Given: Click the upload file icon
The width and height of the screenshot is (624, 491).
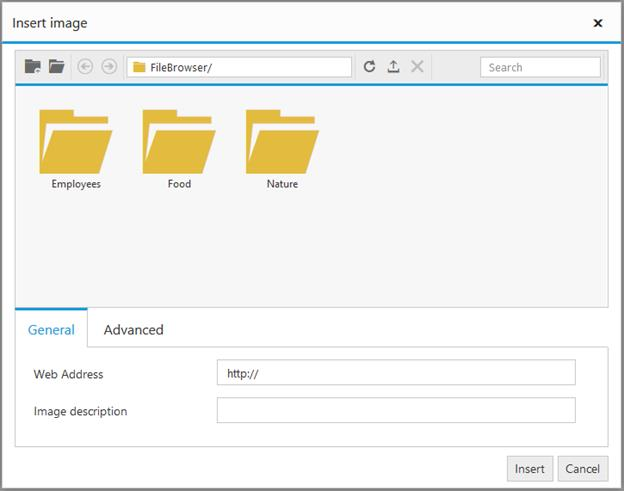Looking at the screenshot, I should point(393,67).
